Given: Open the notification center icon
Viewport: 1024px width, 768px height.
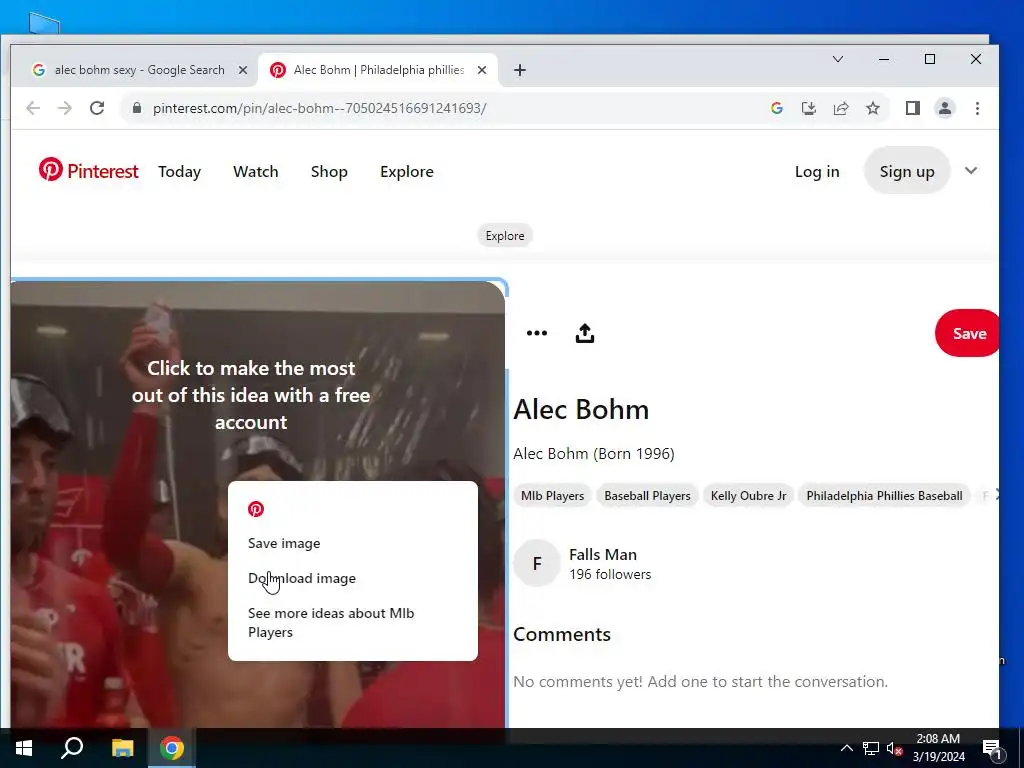Looking at the screenshot, I should 991,749.
